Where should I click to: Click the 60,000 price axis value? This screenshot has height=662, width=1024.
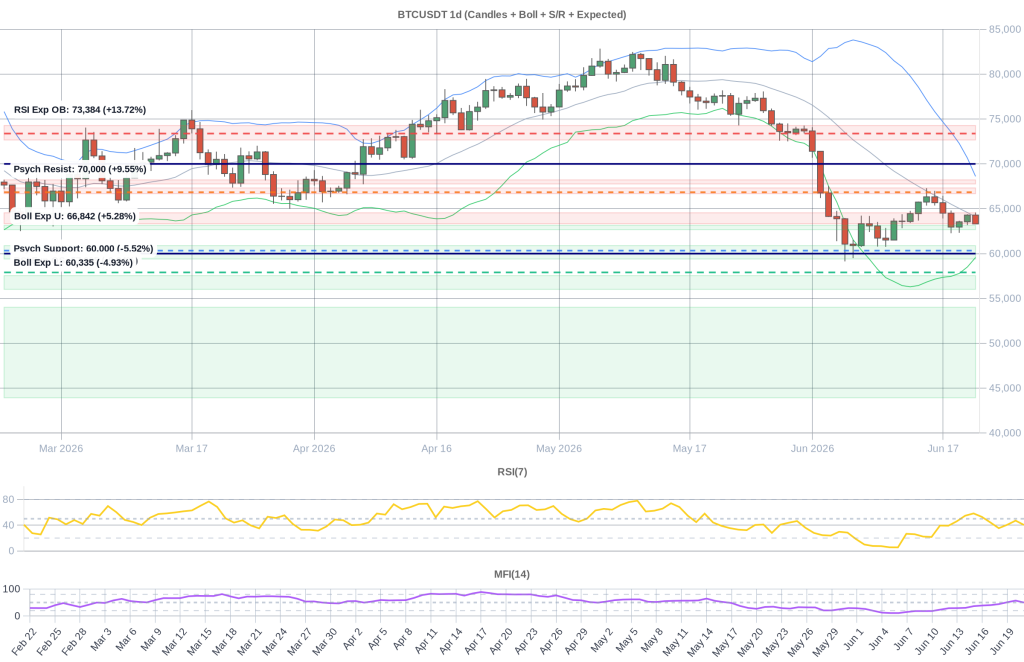[x=1004, y=254]
